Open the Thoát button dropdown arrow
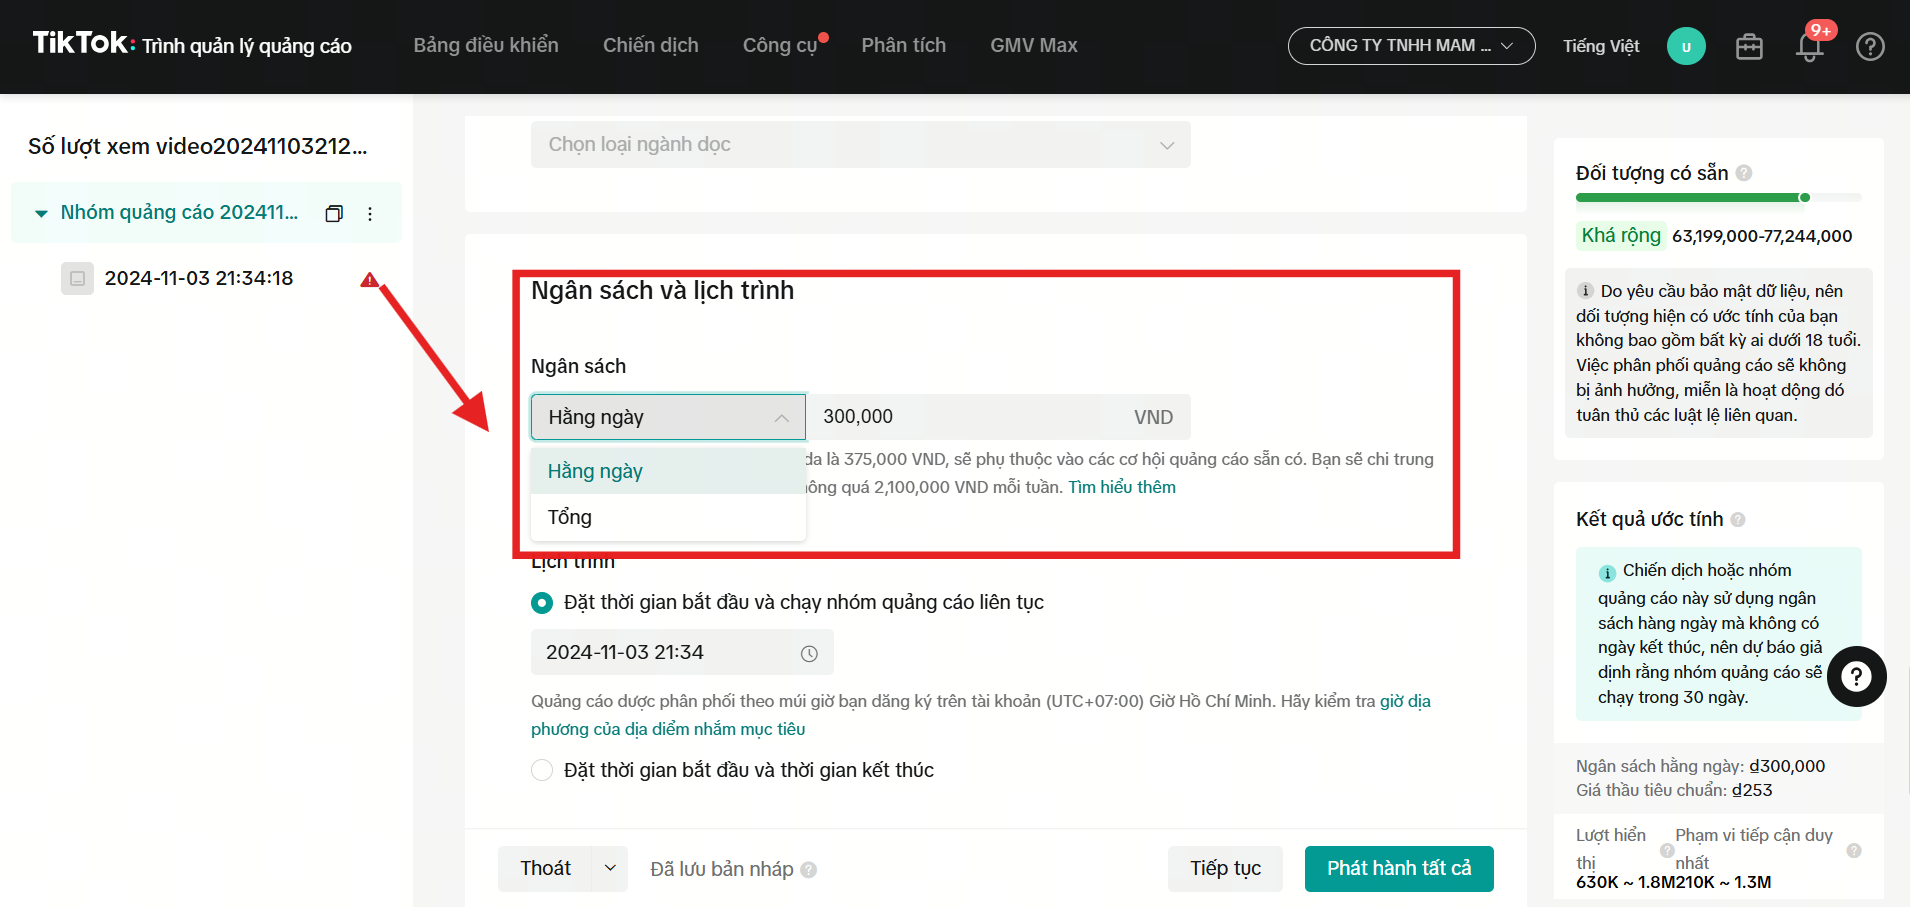The width and height of the screenshot is (1910, 907). tap(610, 868)
